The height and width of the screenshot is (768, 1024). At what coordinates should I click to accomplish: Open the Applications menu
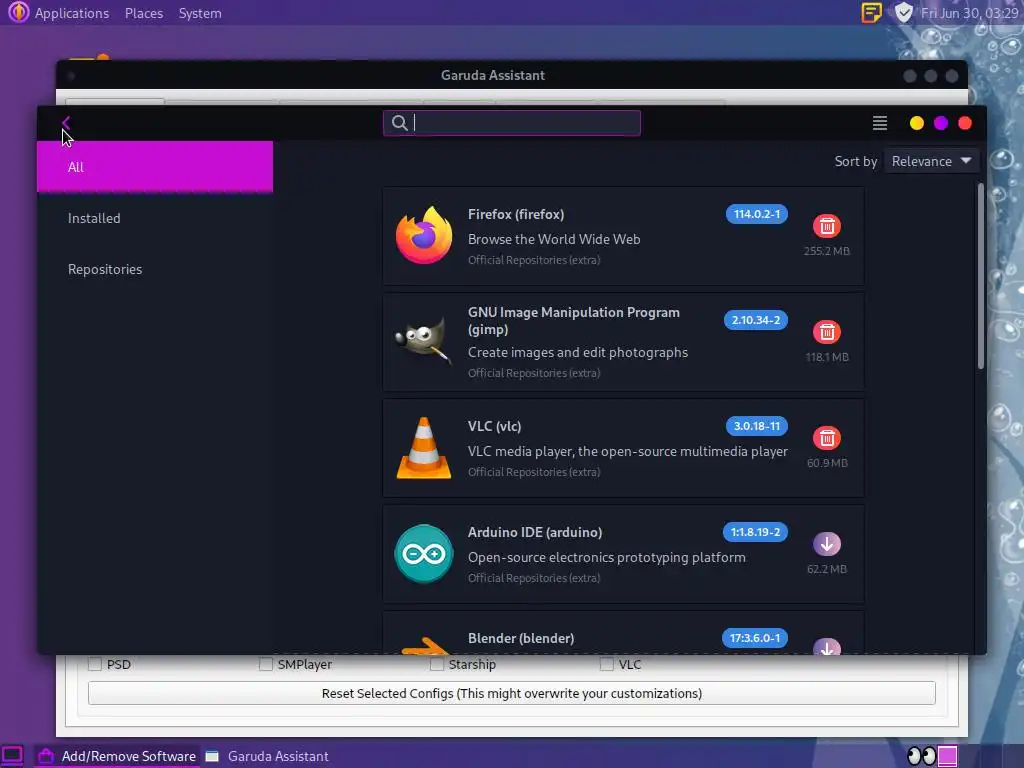tap(72, 13)
